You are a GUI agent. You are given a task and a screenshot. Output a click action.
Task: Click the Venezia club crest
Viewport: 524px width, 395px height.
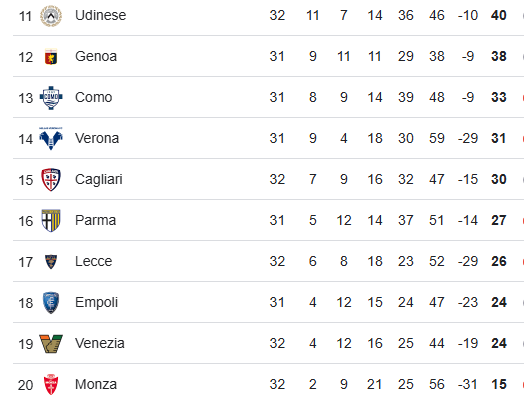tap(51, 344)
